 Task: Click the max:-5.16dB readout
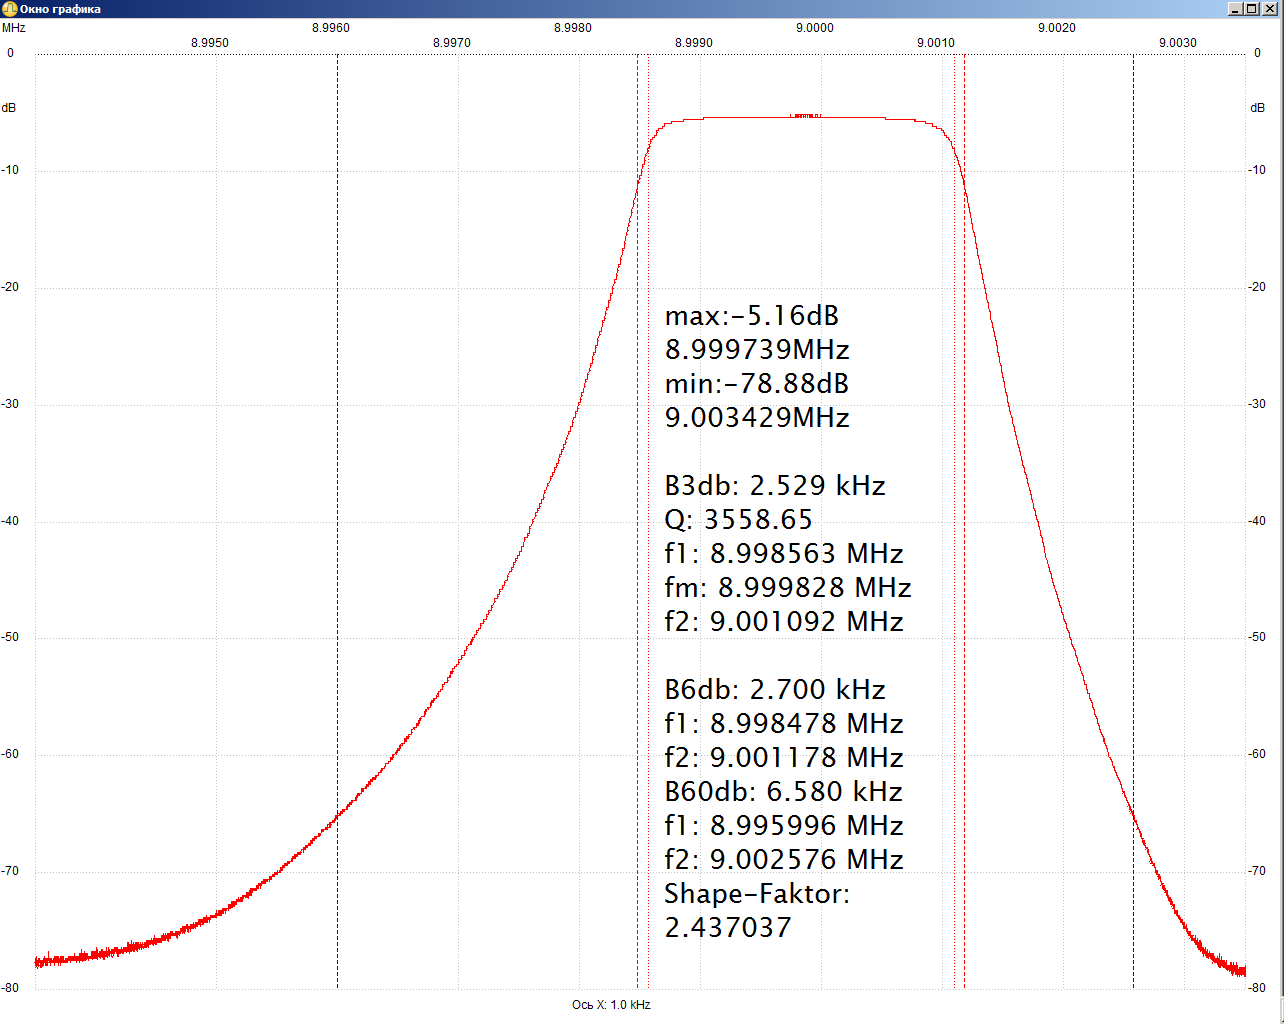click(752, 316)
